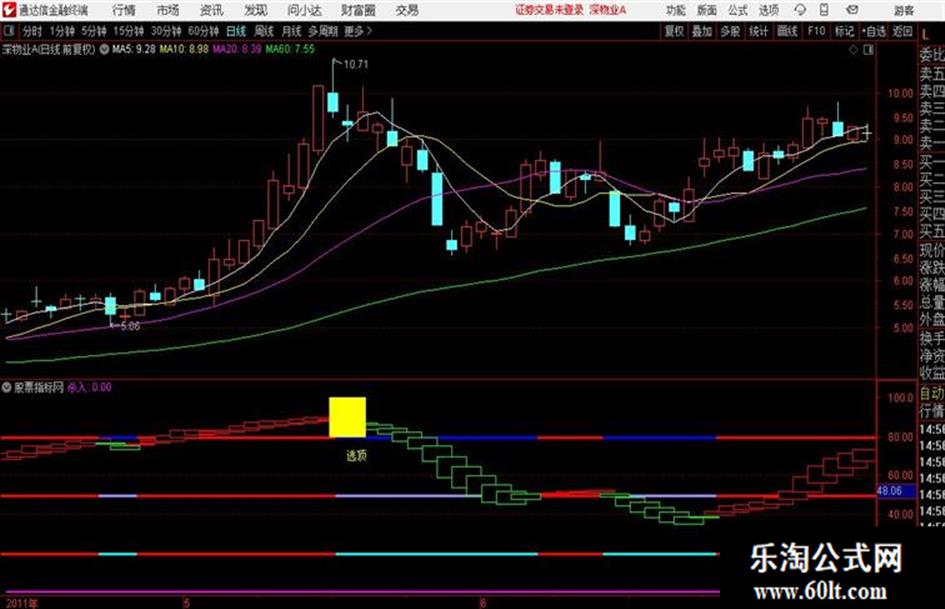Click the diamond icon above the price axis
The width and height of the screenshot is (945, 609).
(853, 50)
